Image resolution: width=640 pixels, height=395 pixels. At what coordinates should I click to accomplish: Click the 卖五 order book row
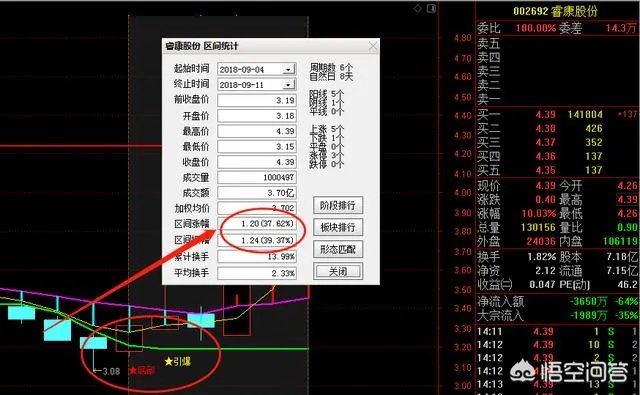(558, 43)
